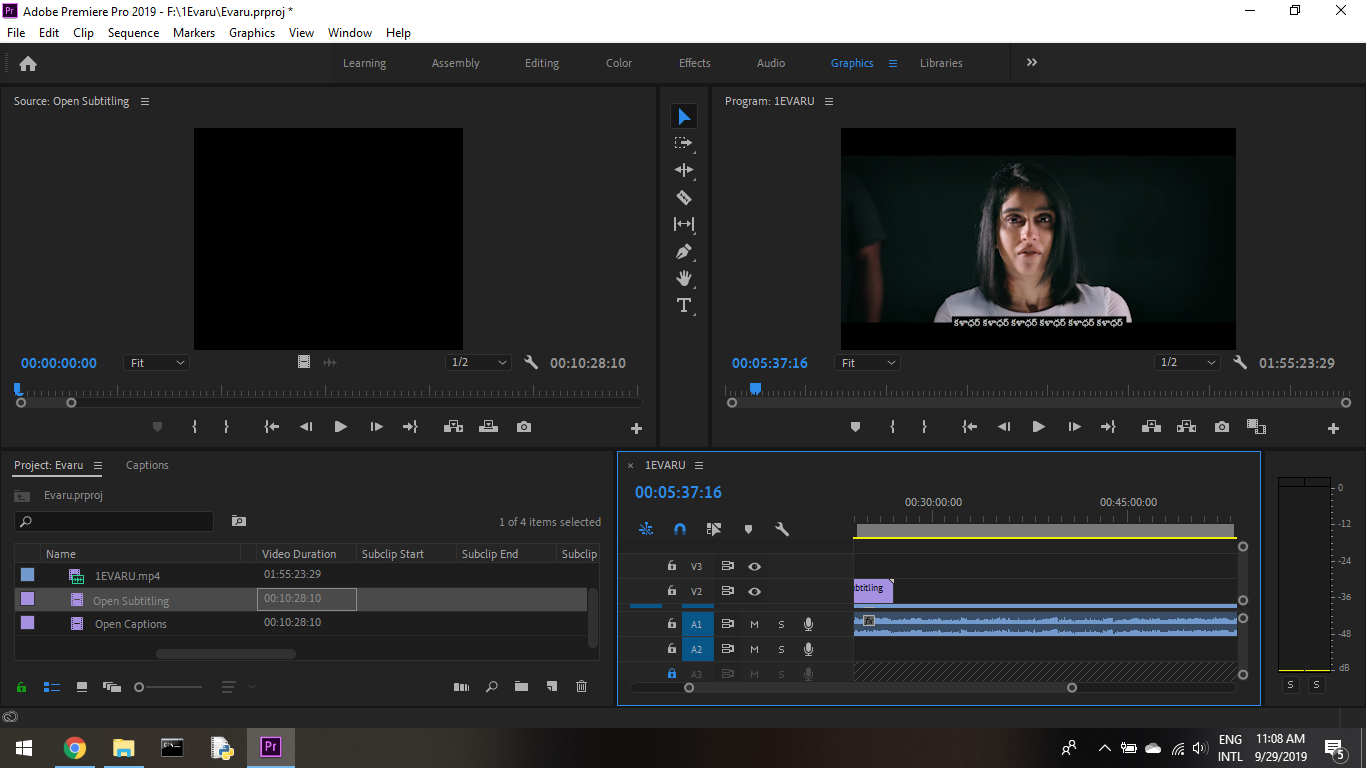
Task: Click the Export Frame camera icon in Program monitor
Action: pyautogui.click(x=1221, y=427)
